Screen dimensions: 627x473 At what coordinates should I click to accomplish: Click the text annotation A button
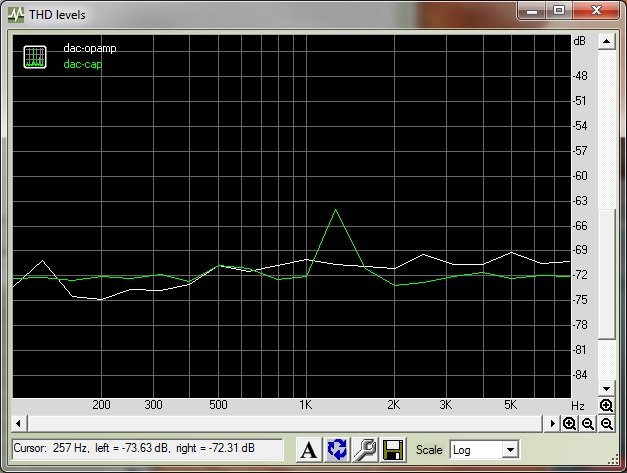coord(309,450)
